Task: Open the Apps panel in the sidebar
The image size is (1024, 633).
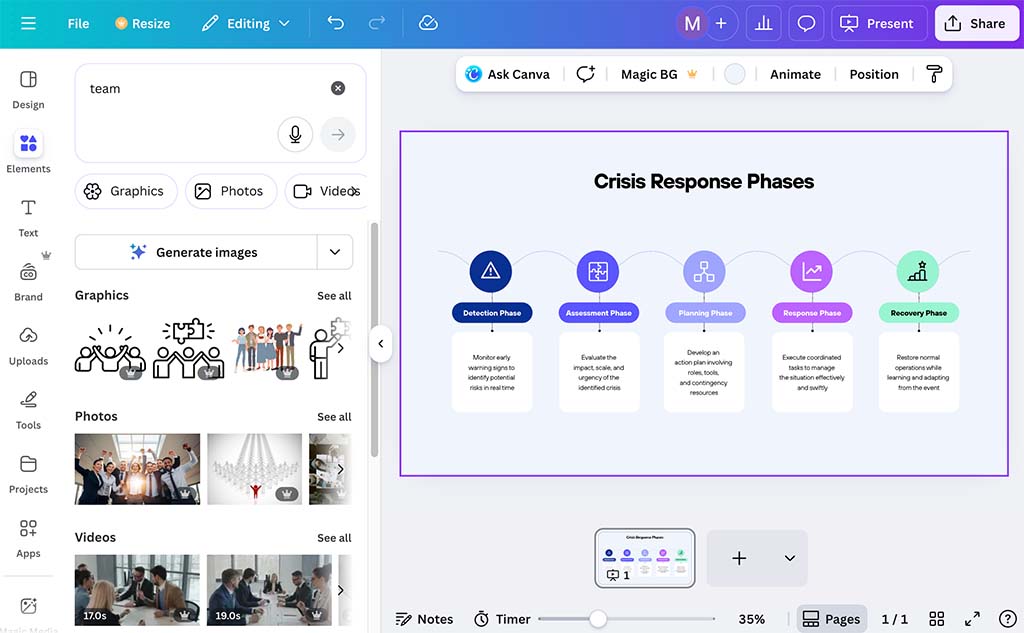Action: coord(28,536)
